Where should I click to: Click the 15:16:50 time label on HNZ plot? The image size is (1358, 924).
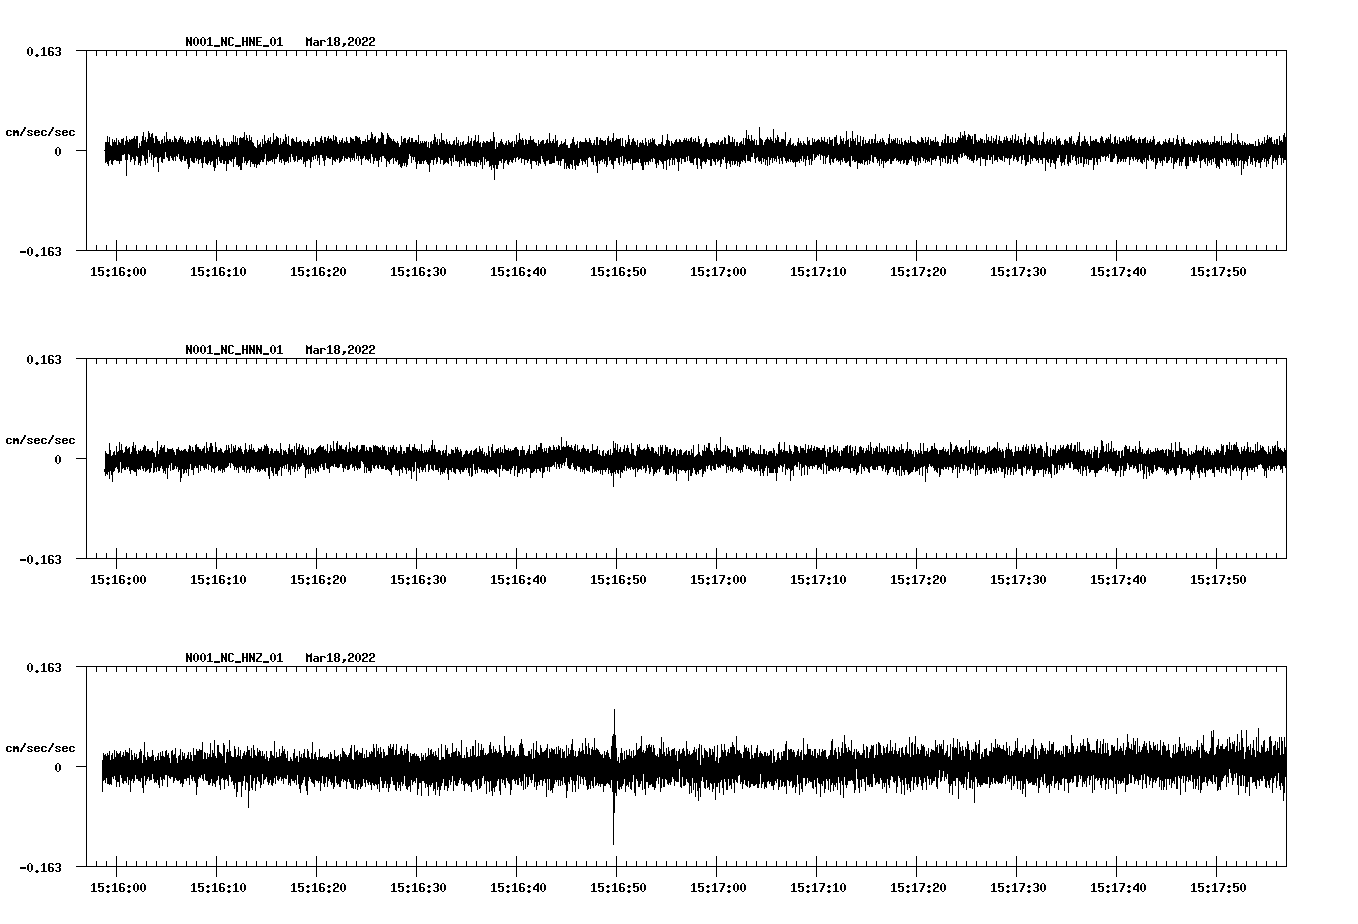(x=618, y=888)
